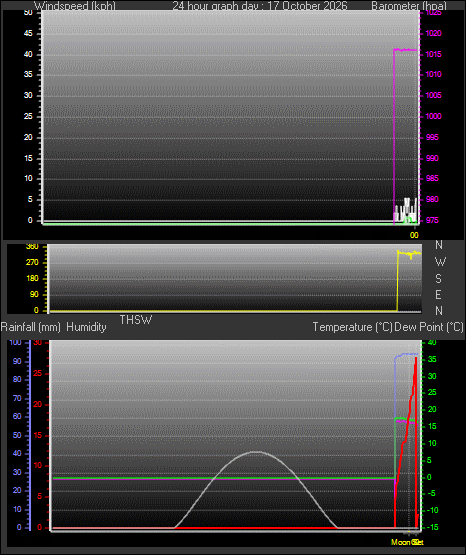Click the W compass label
Image resolution: width=466 pixels, height=555 pixels.
coord(440,262)
